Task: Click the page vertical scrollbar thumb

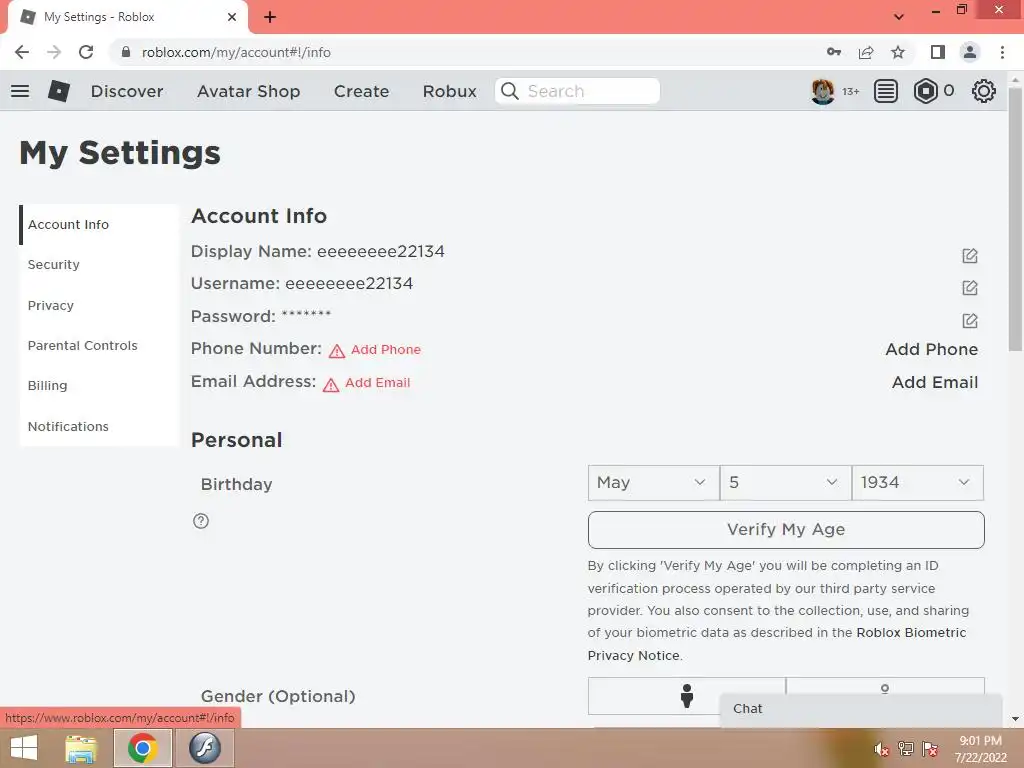Action: click(1015, 219)
